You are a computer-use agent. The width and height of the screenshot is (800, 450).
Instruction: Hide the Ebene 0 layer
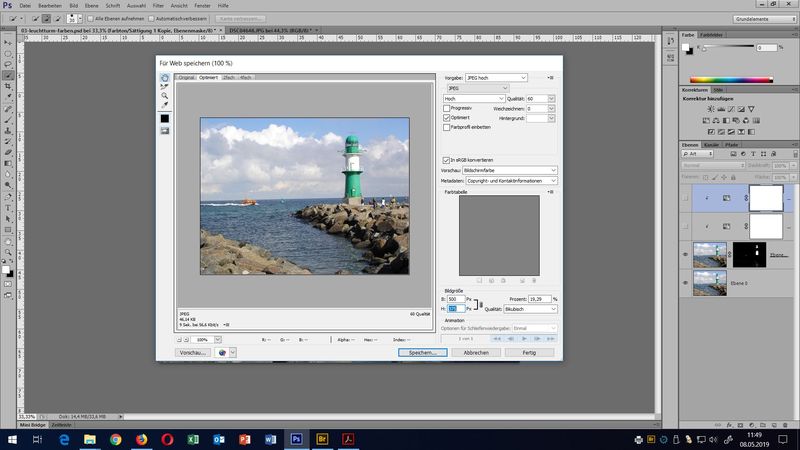point(684,285)
